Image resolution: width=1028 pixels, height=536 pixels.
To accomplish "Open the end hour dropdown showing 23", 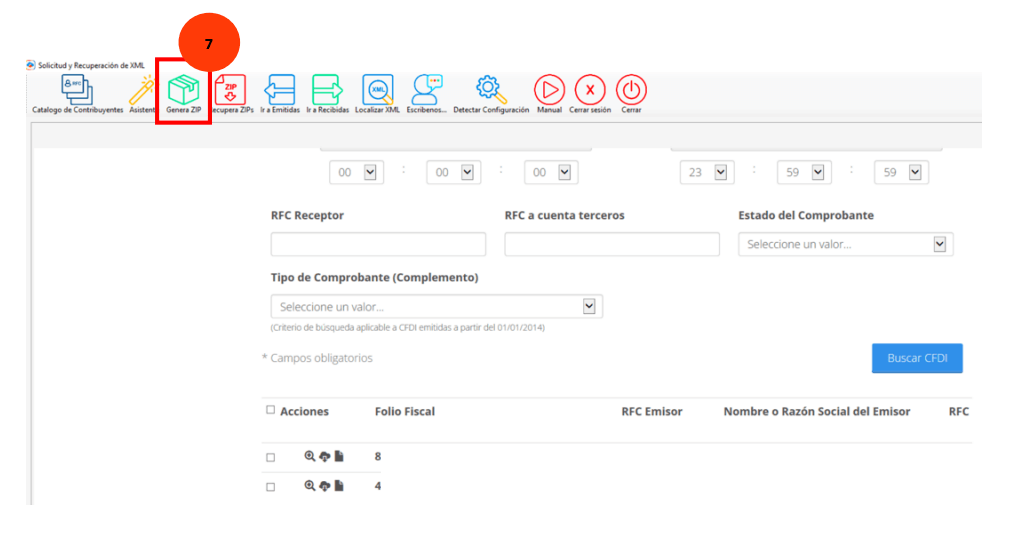I will (x=708, y=173).
